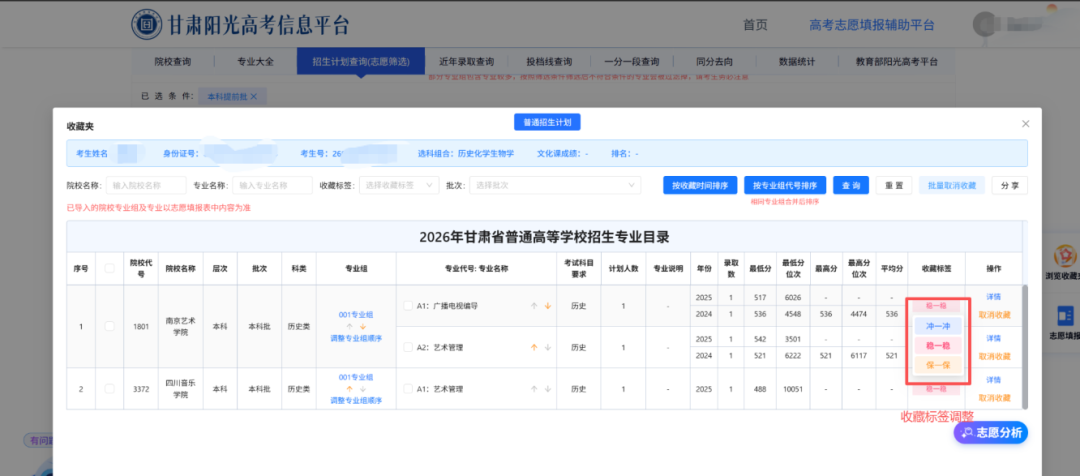Select the 招生计划查询(志愿筛选) tab
This screenshot has height=476, width=1080.
tap(361, 61)
